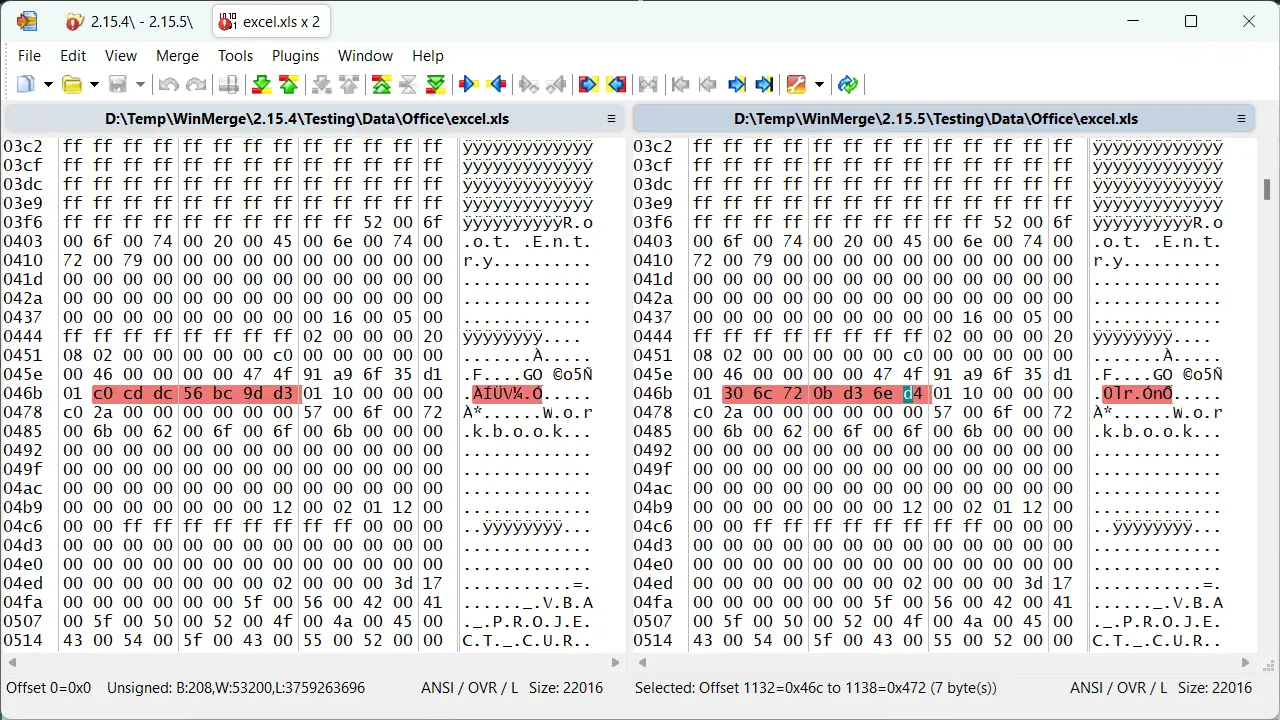The image size is (1280, 720).
Task: Click left pane horizontal scroll left arrow
Action: (x=13, y=662)
